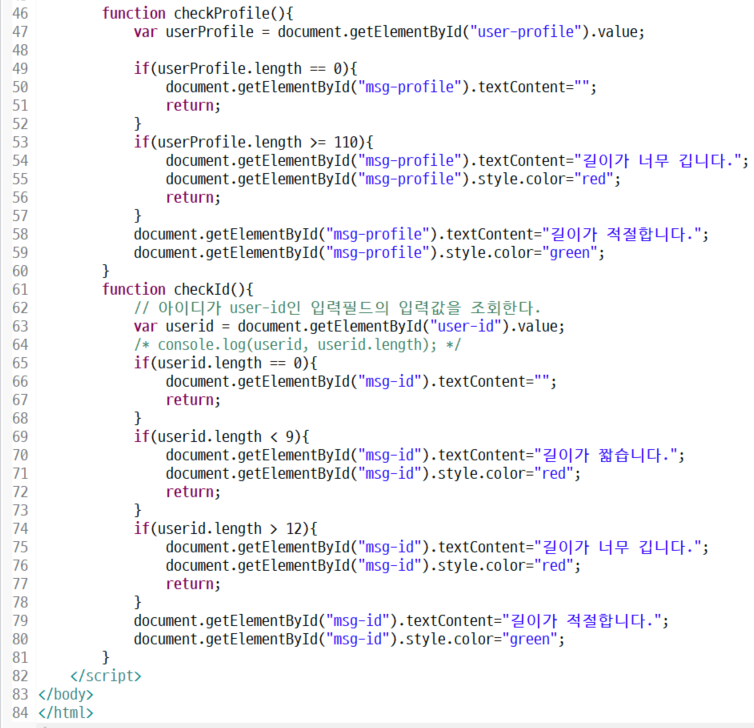Screen dimensions: 754x728
Task: Click the return keyword on line 72
Action: click(189, 492)
